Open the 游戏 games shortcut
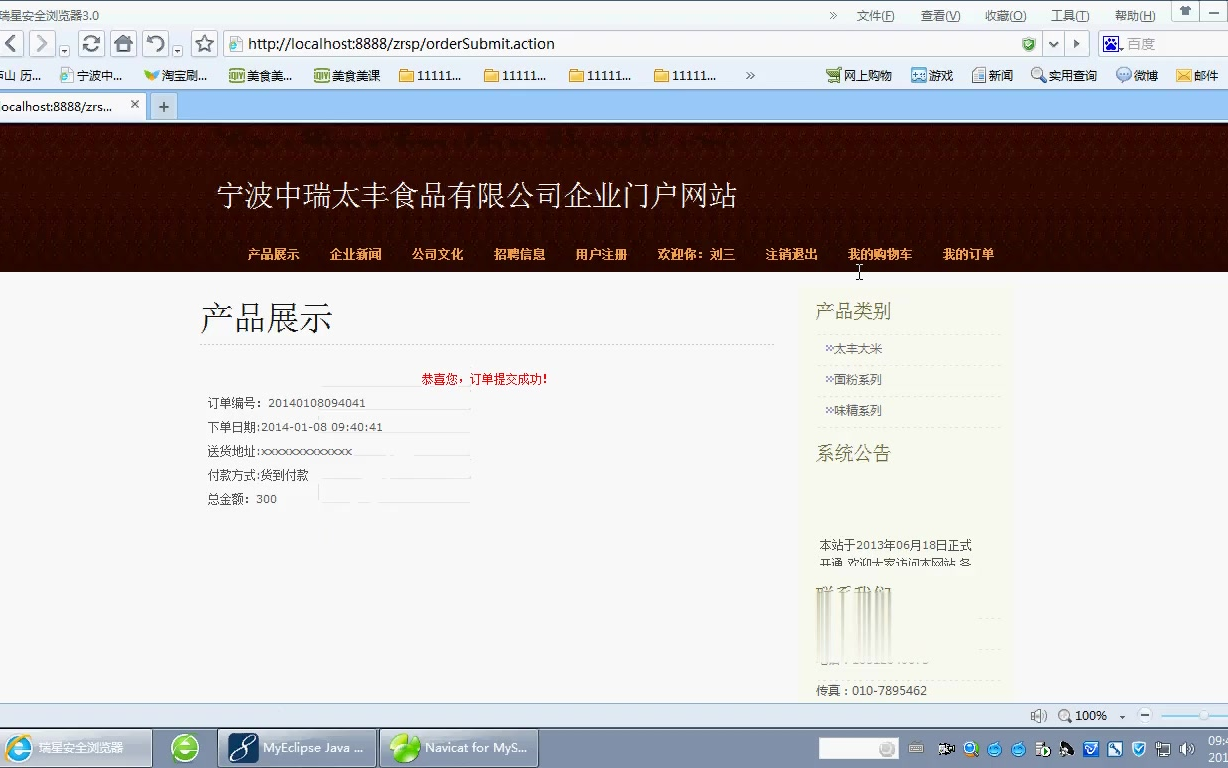1228x768 pixels. tap(931, 75)
